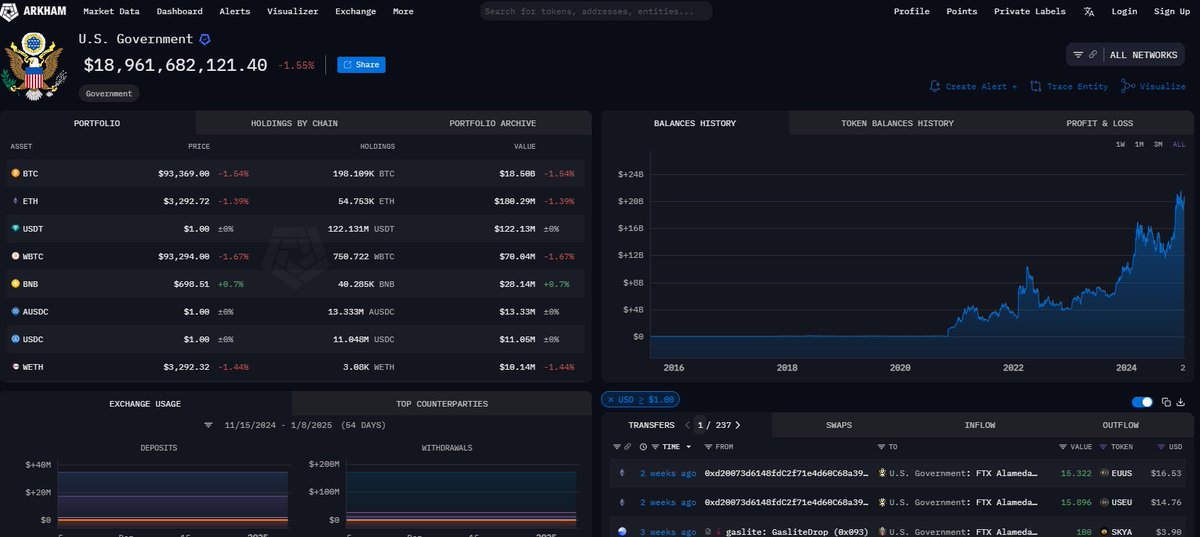Toggle the blue switch above transfers table
Image resolution: width=1200 pixels, height=537 pixels.
tap(1143, 402)
